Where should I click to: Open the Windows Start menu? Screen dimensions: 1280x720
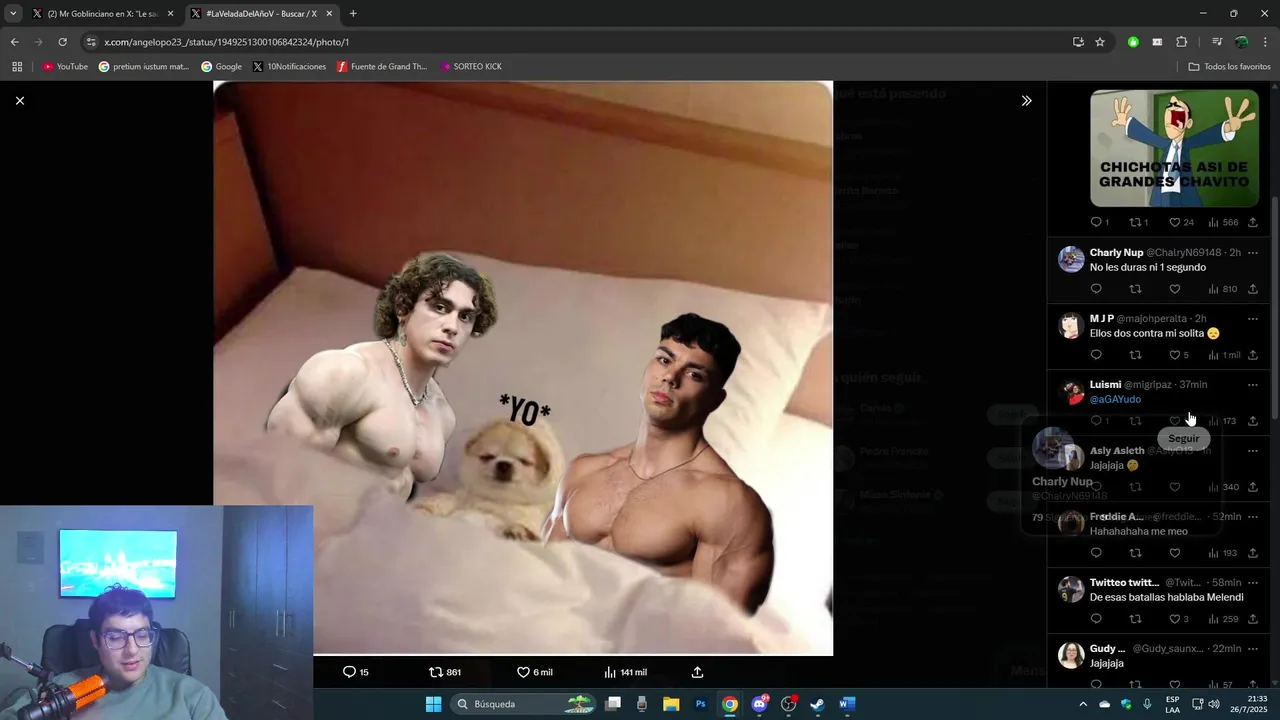point(433,704)
